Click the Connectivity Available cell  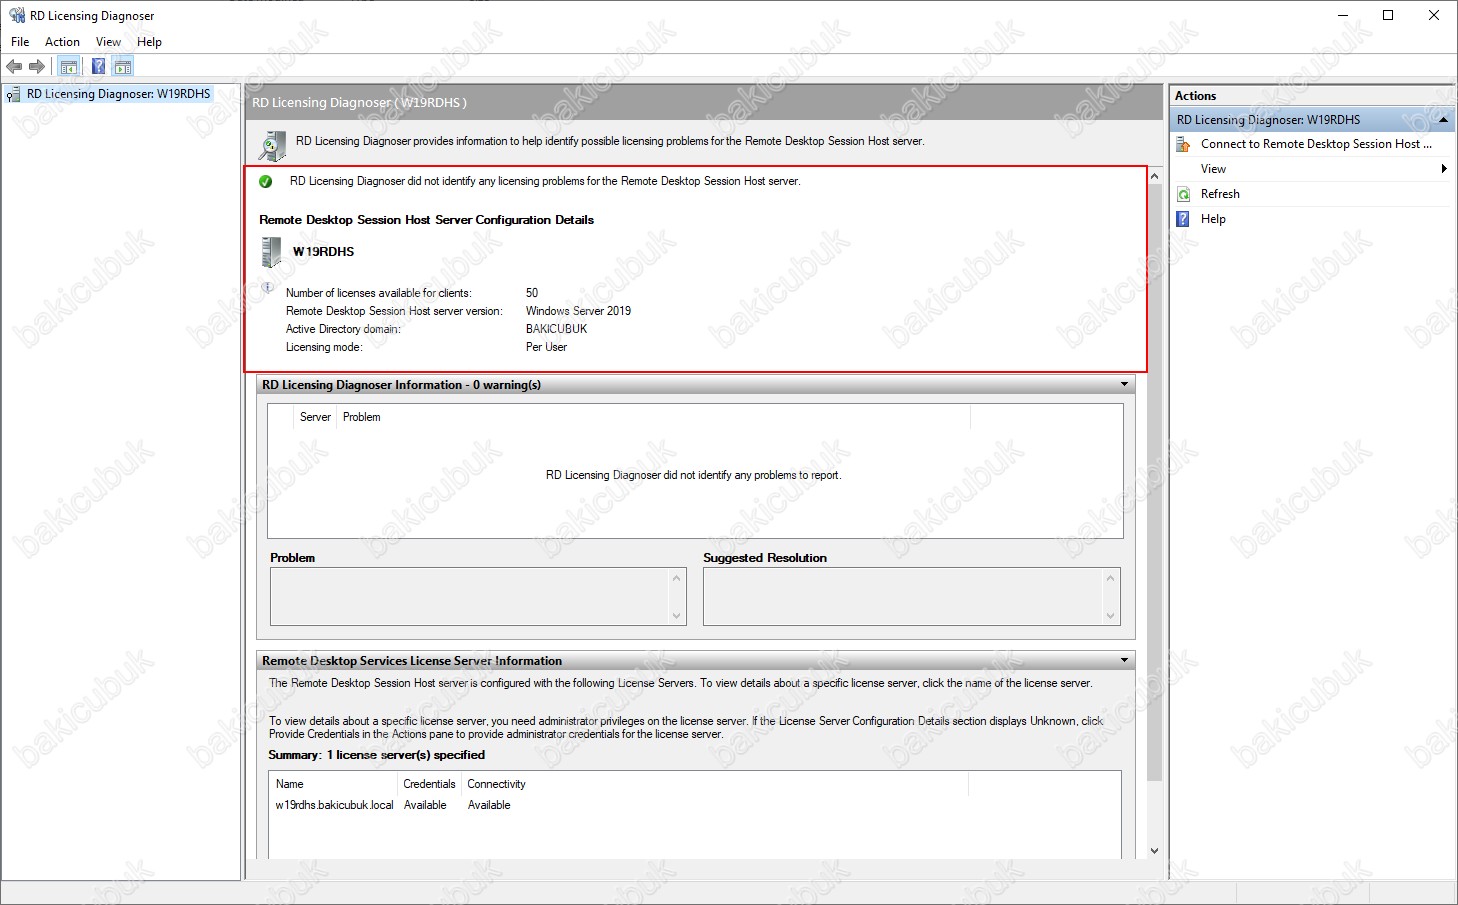[x=489, y=805]
